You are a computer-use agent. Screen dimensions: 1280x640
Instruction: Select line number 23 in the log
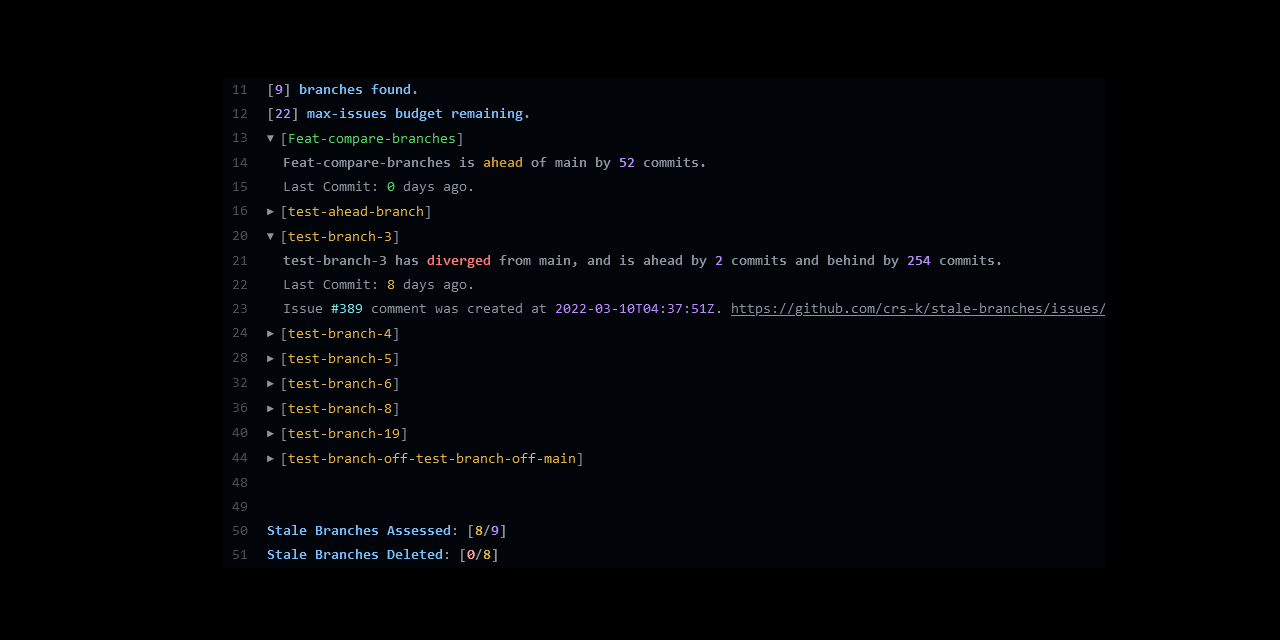click(240, 308)
